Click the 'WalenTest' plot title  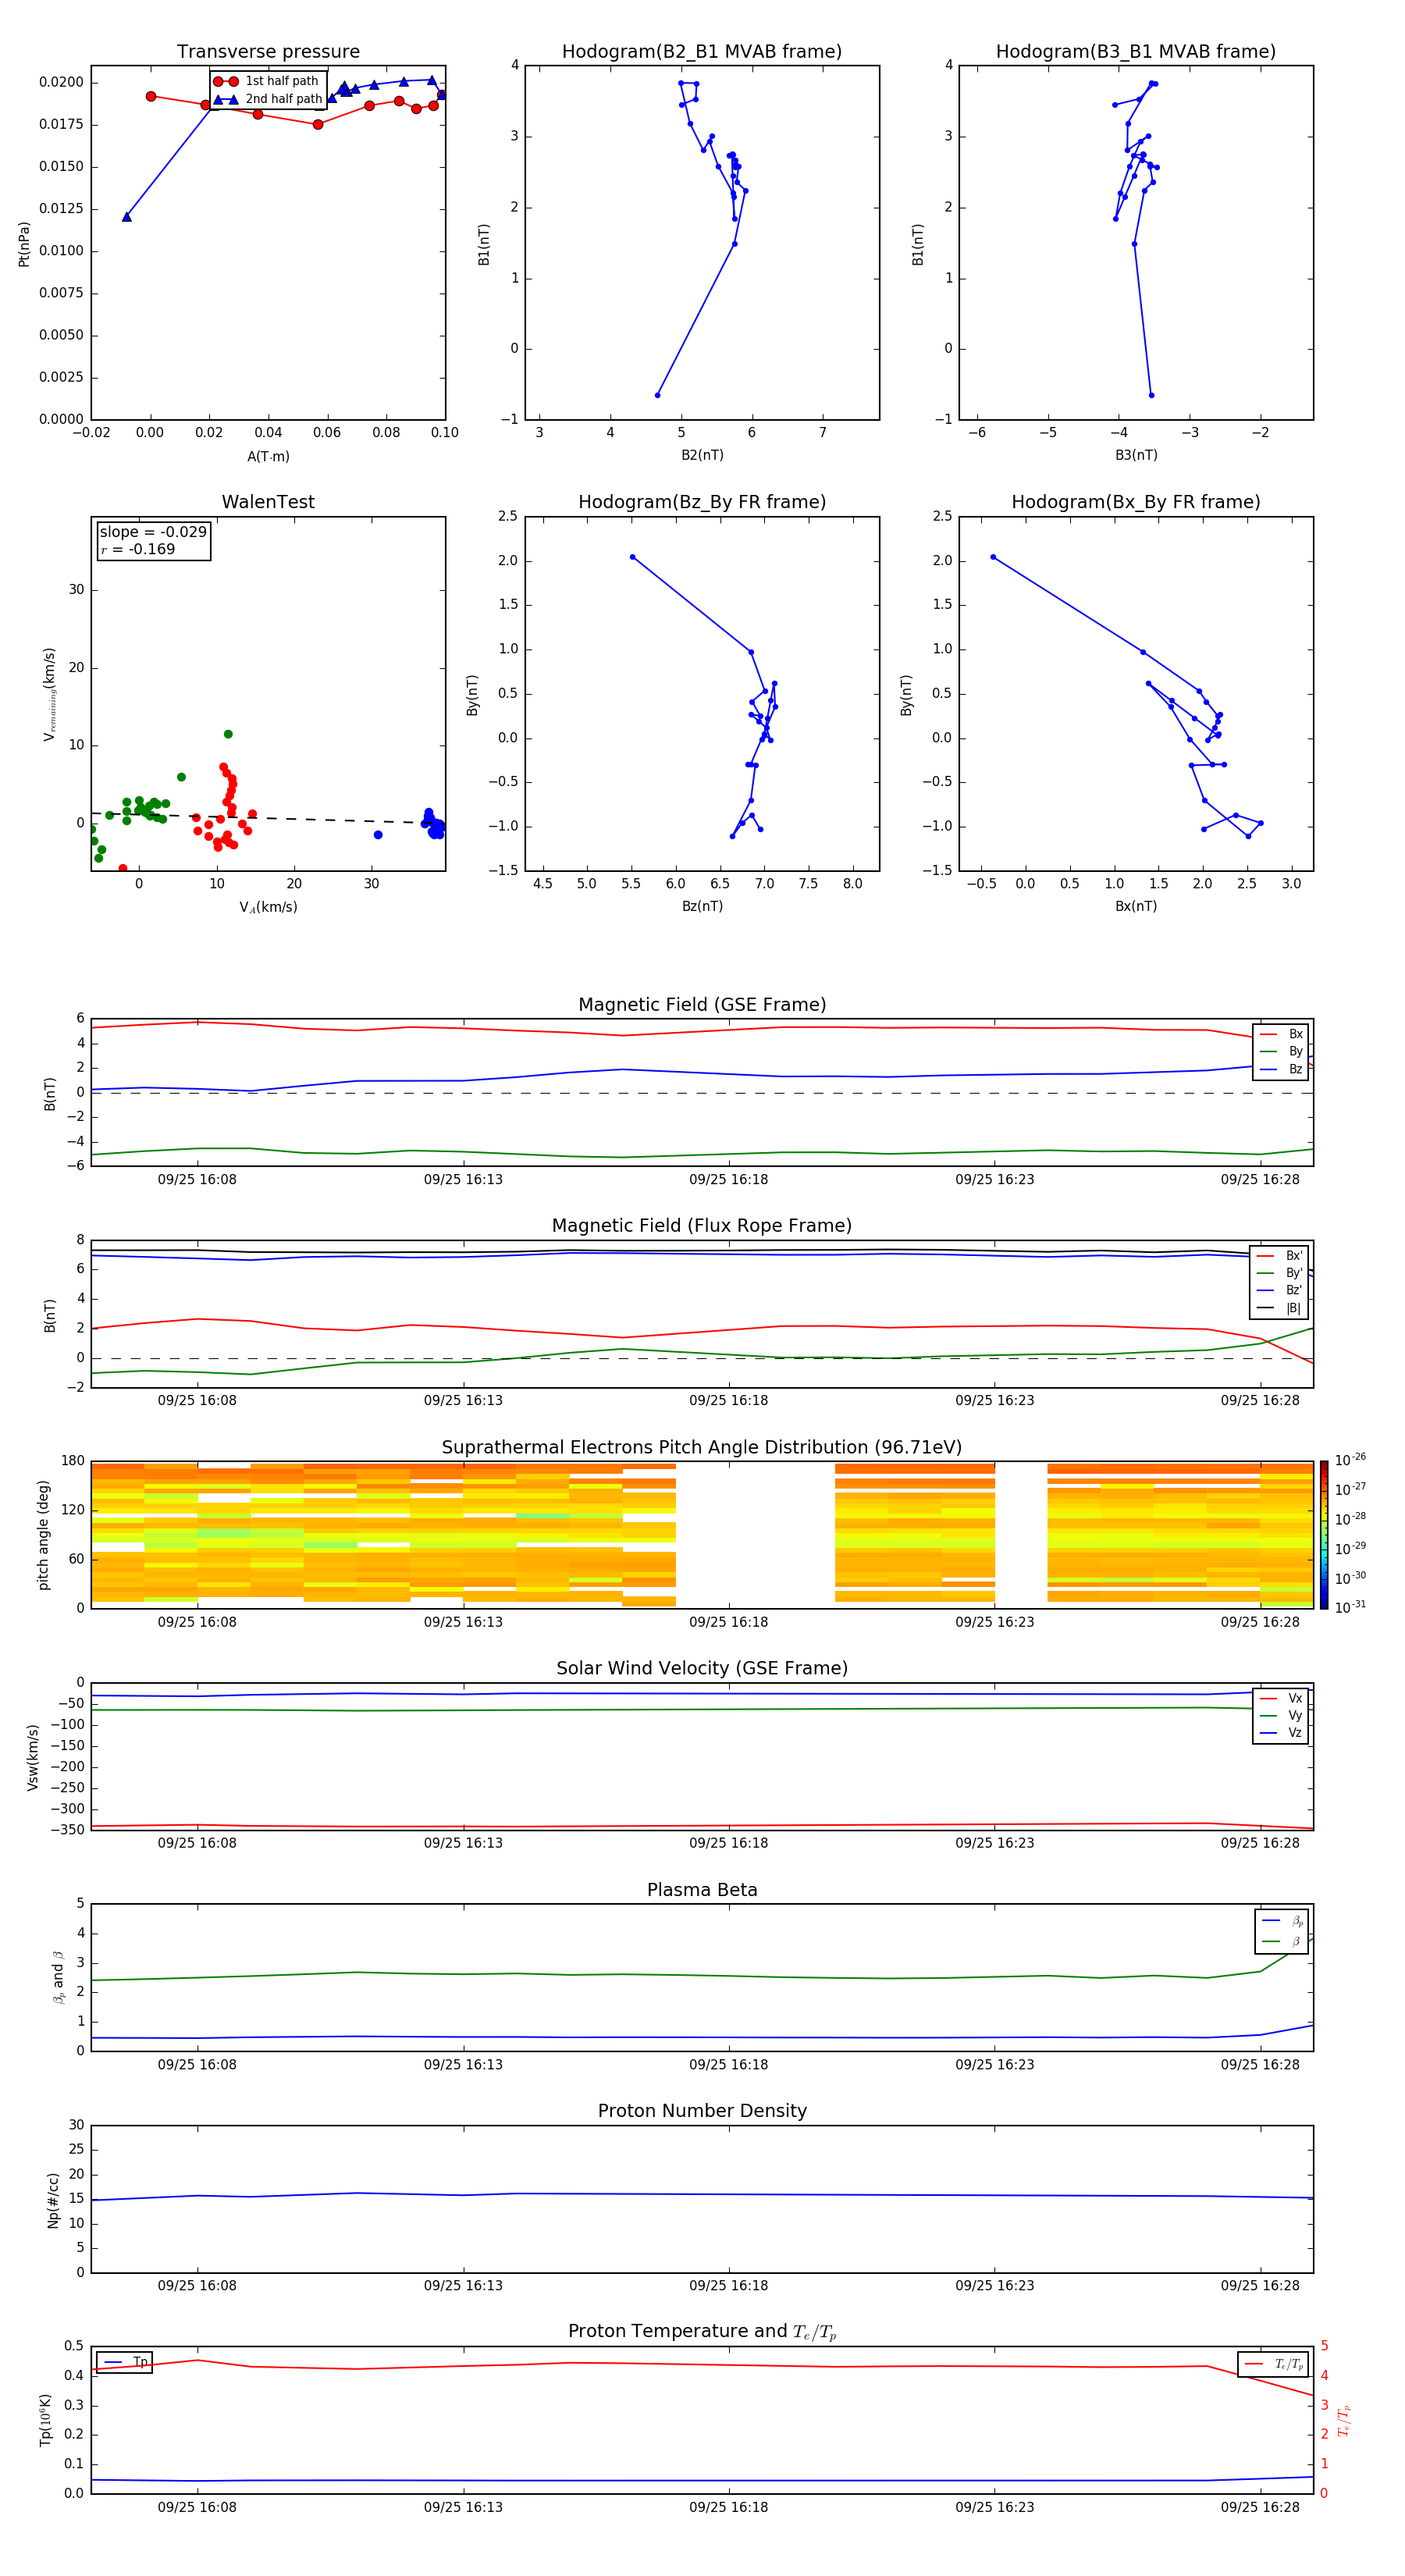click(268, 502)
